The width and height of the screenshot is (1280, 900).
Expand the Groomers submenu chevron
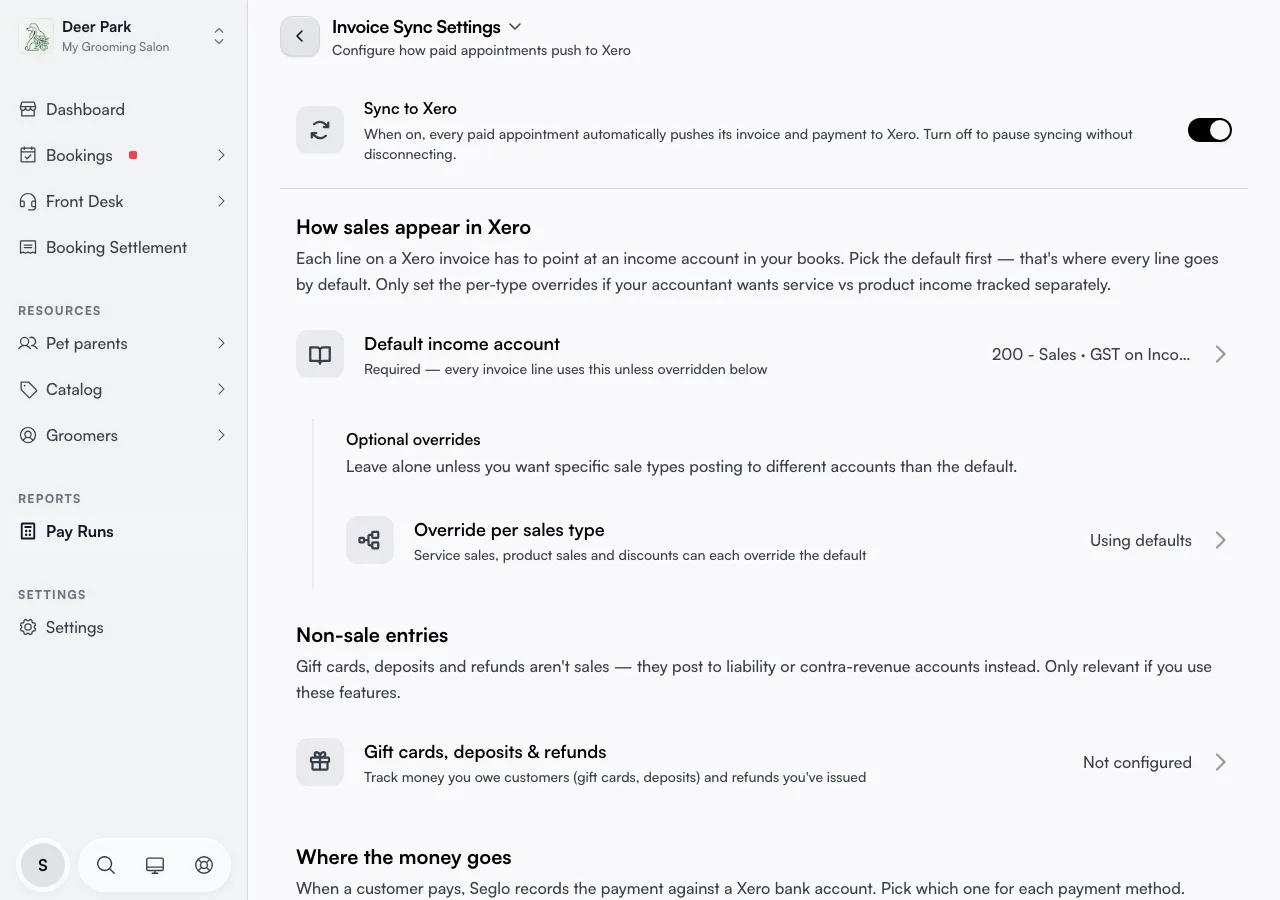point(221,435)
